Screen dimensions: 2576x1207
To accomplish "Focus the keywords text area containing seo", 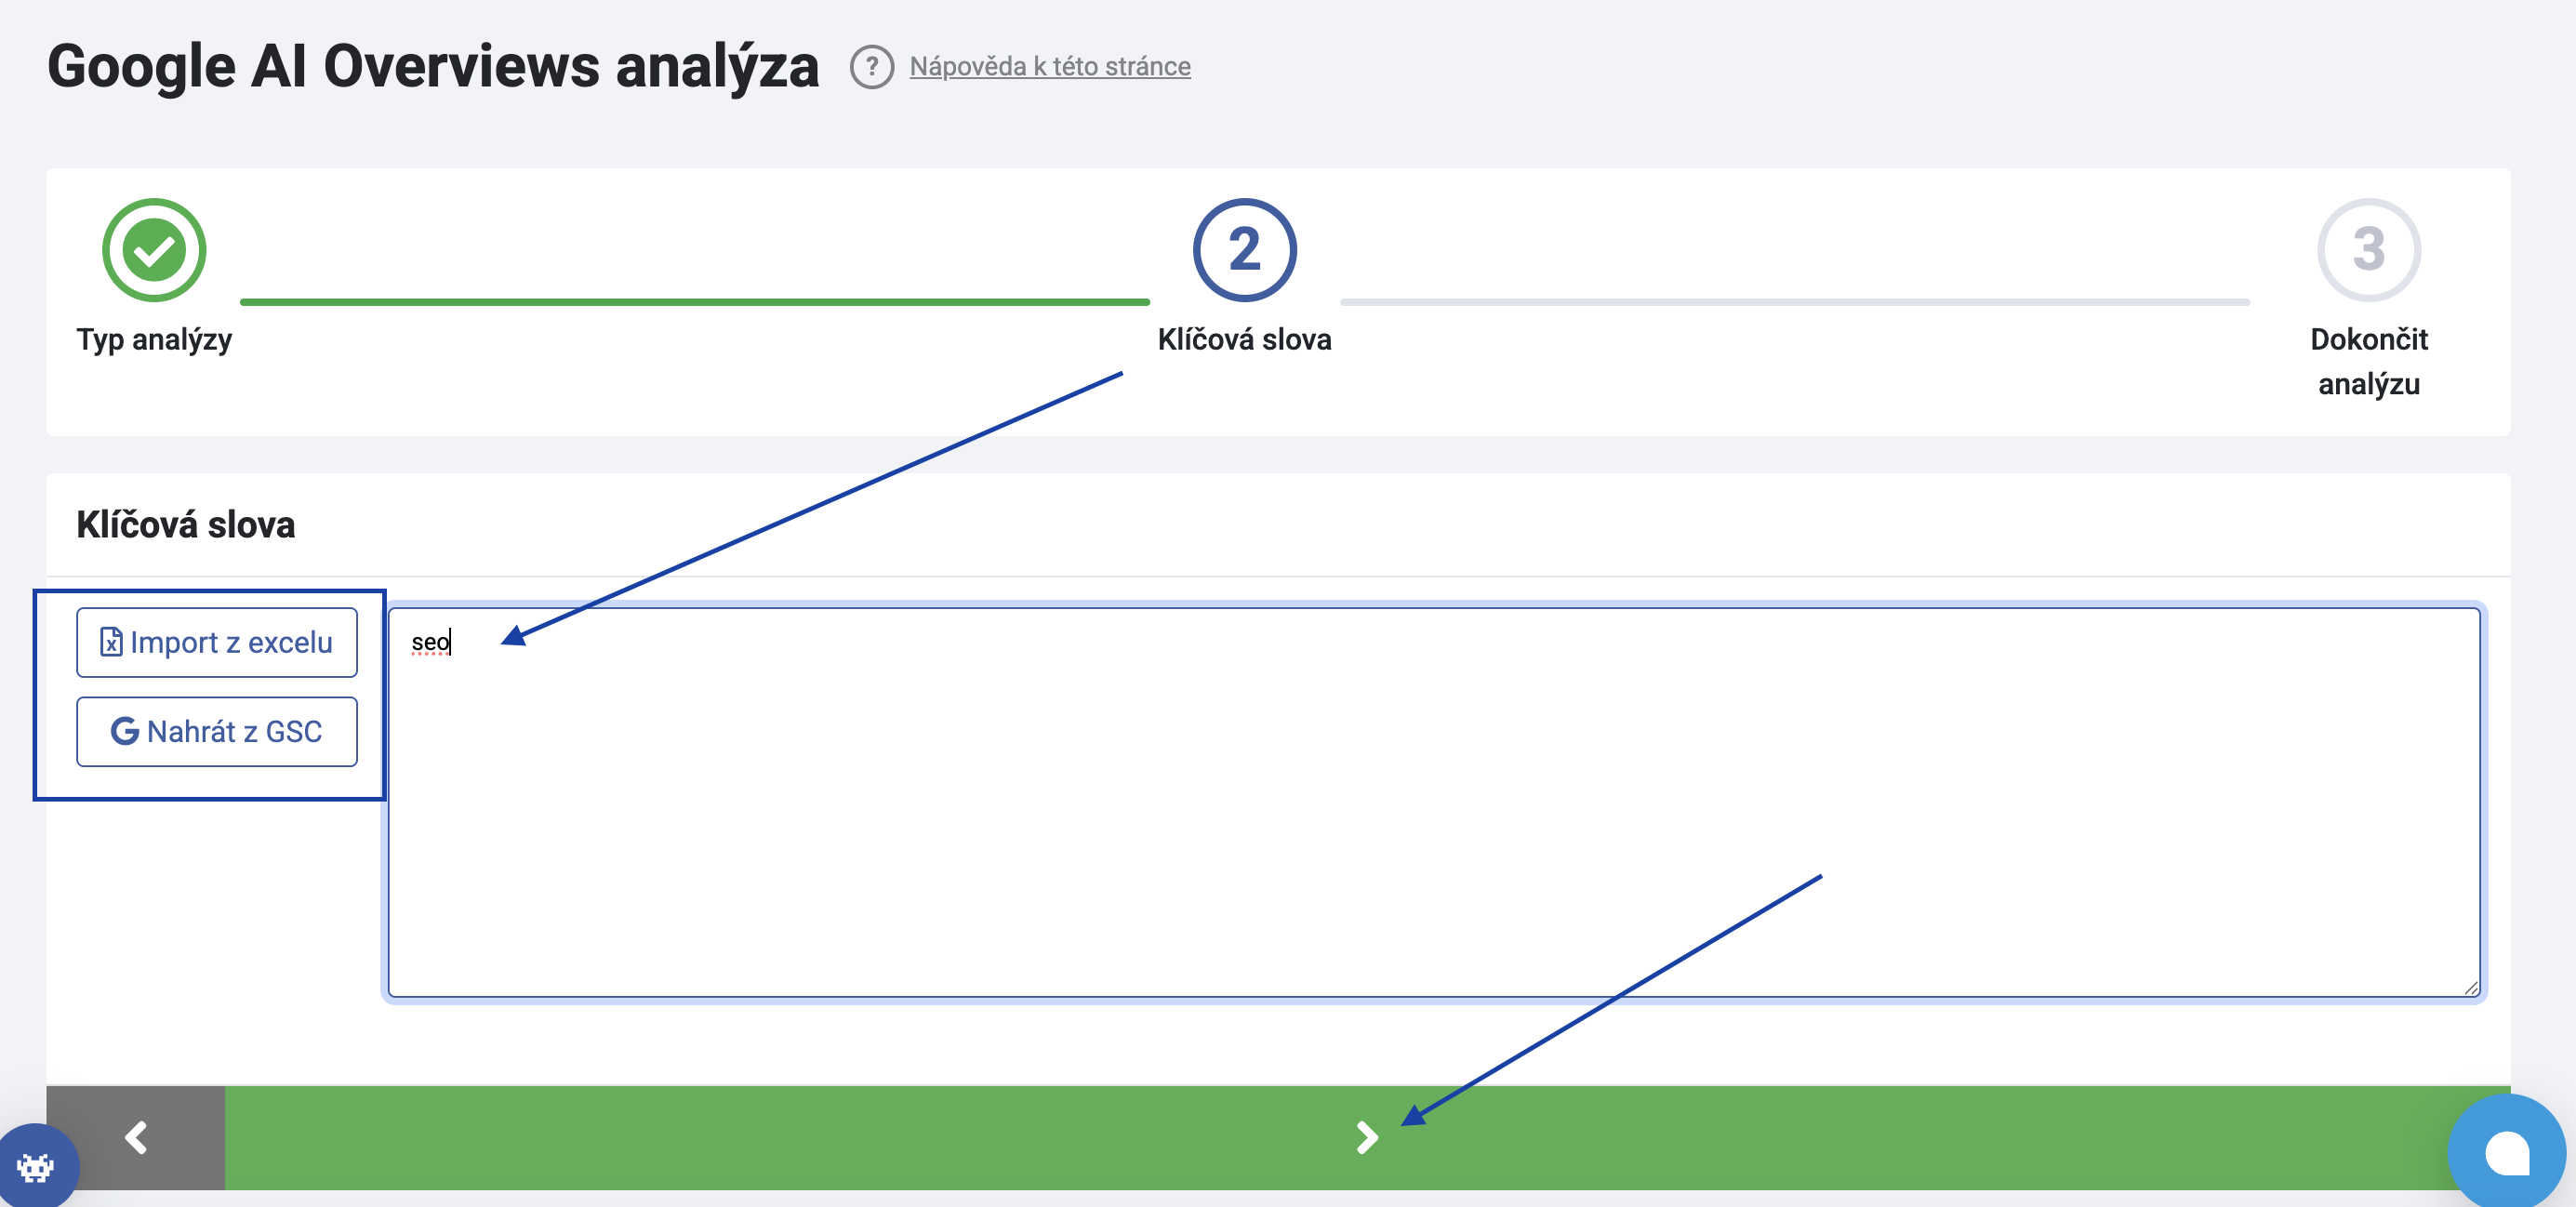I will 1433,800.
